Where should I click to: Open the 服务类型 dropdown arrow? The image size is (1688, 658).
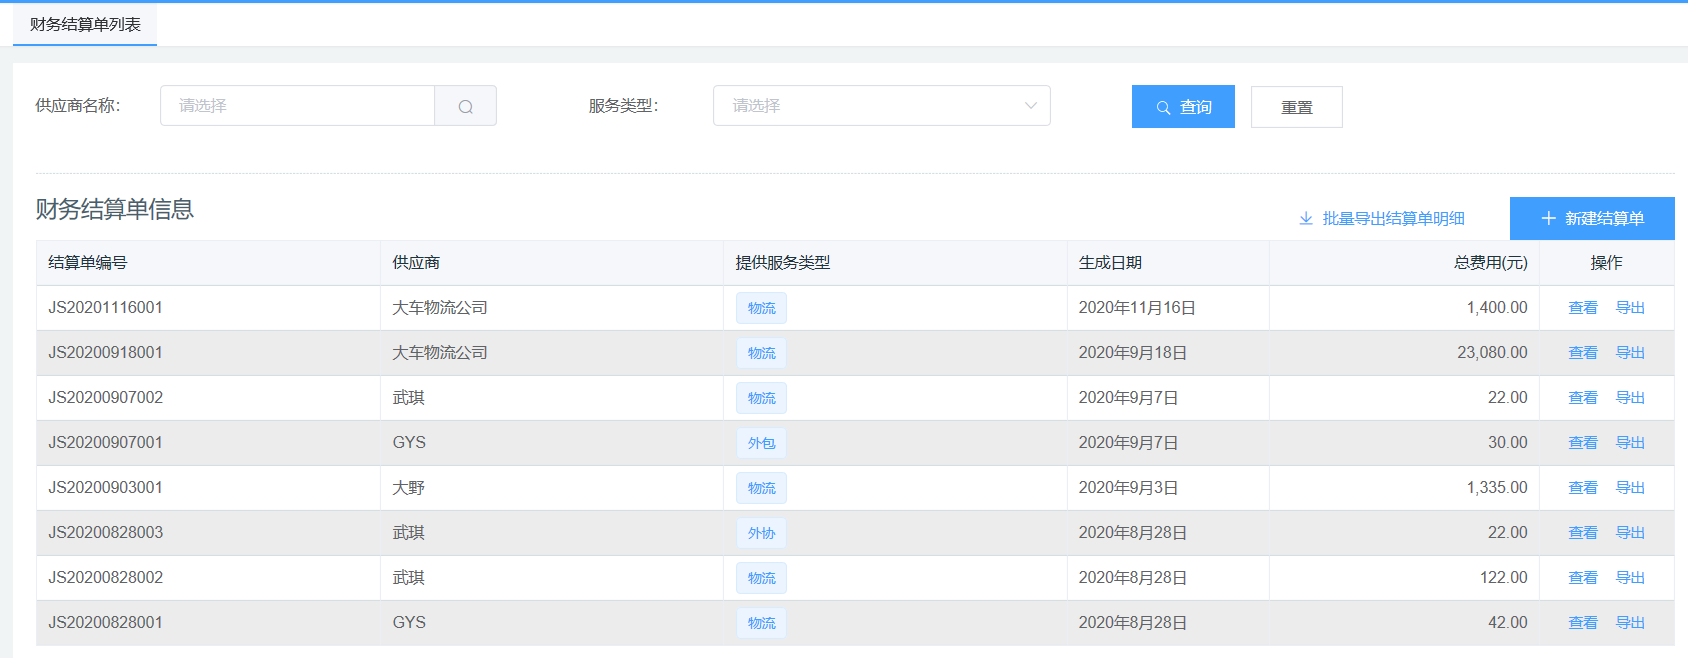(x=1030, y=106)
